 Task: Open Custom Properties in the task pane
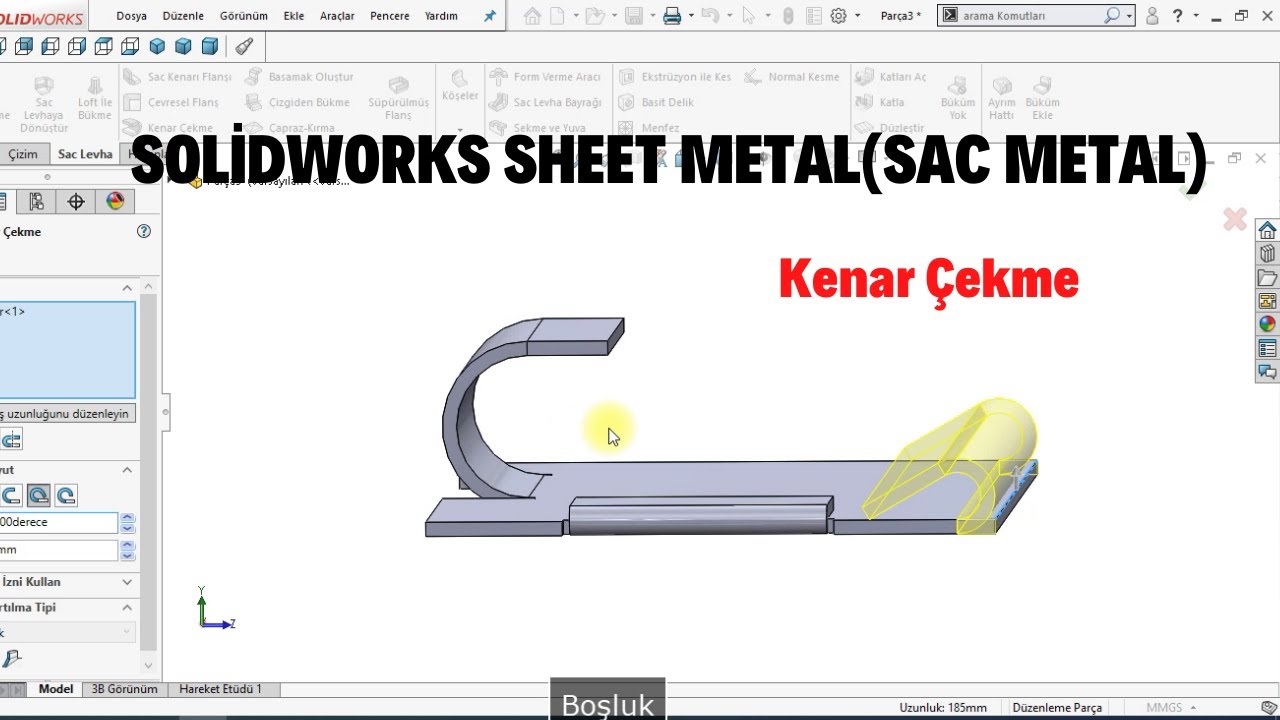point(1267,348)
